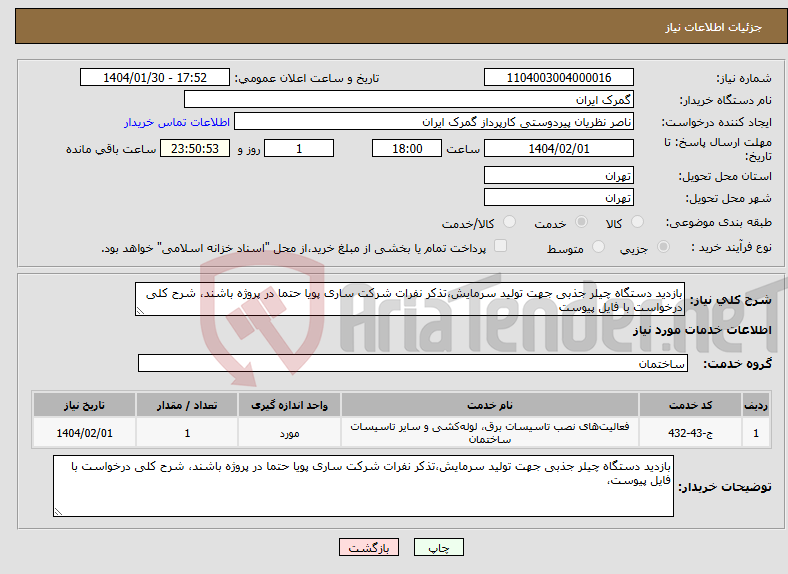Screen dimensions: 788x574
Task: Click the resize handle of شرح کلی نیاز box
Action: point(140,311)
